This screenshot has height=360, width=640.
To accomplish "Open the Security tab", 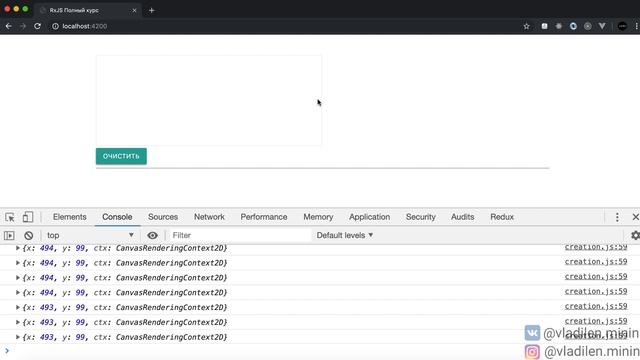I will coord(420,217).
